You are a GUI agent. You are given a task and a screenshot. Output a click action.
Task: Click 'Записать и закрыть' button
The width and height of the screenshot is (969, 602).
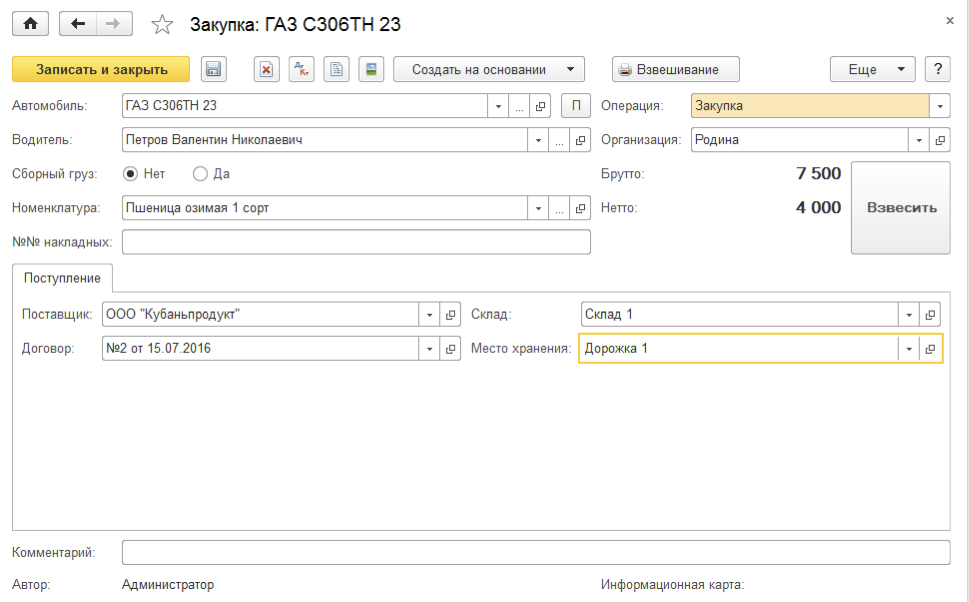coord(101,69)
